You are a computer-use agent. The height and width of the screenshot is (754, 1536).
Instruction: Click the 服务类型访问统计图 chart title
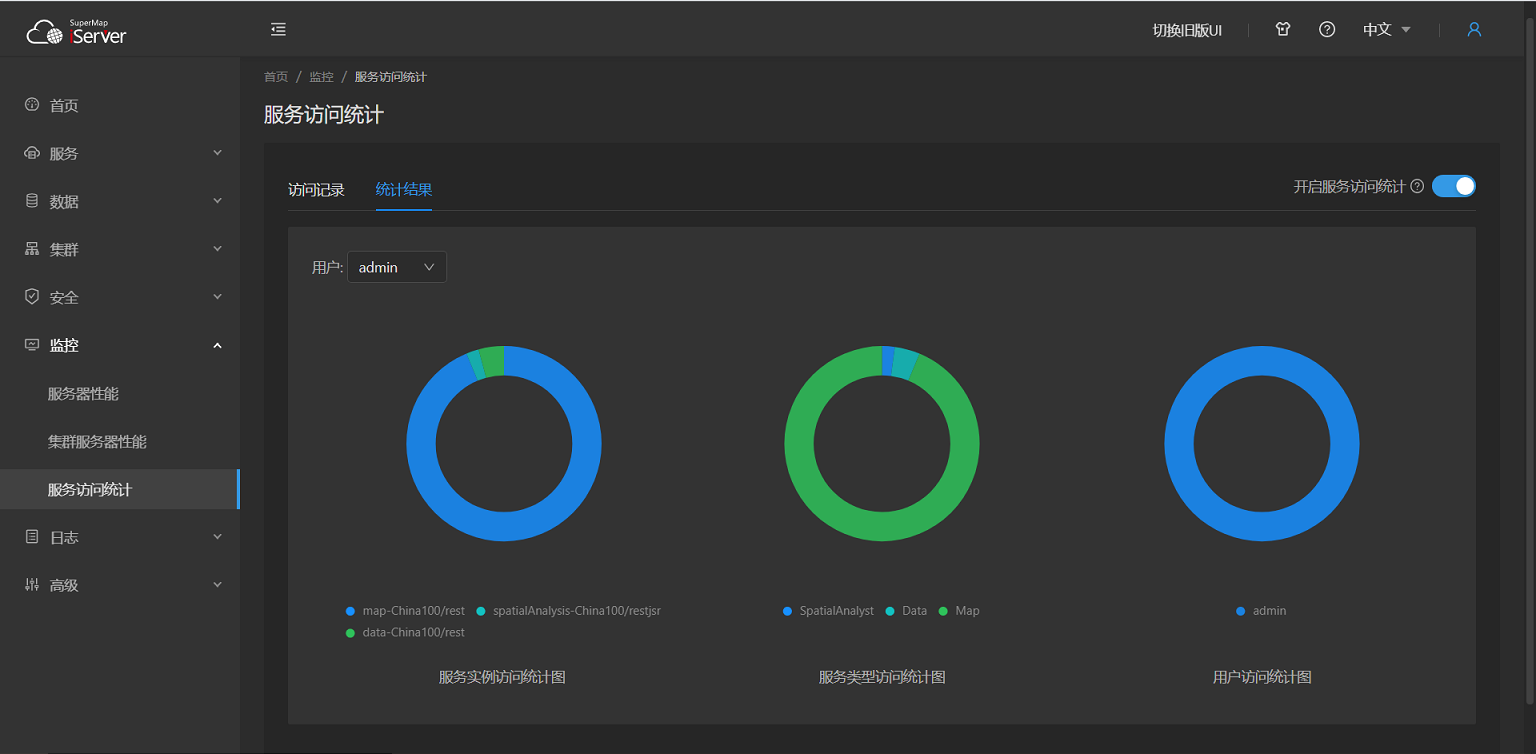[882, 677]
